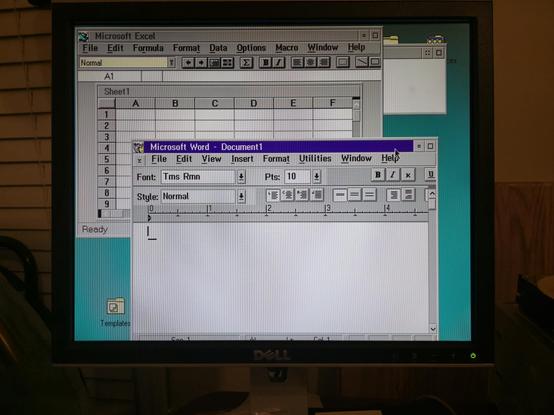Open Excel Help menu
554x415 pixels.
356,47
